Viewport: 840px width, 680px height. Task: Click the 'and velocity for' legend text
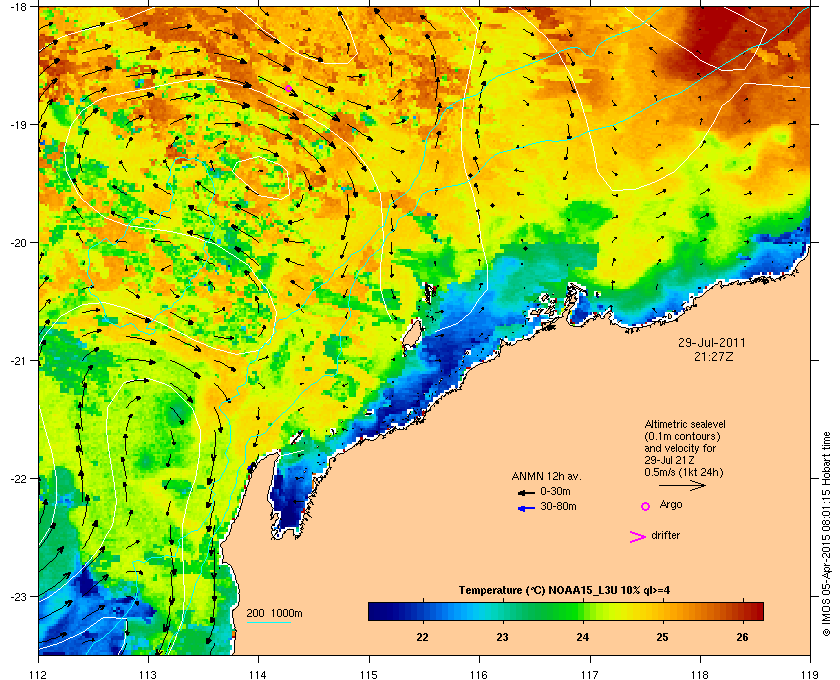(680, 448)
